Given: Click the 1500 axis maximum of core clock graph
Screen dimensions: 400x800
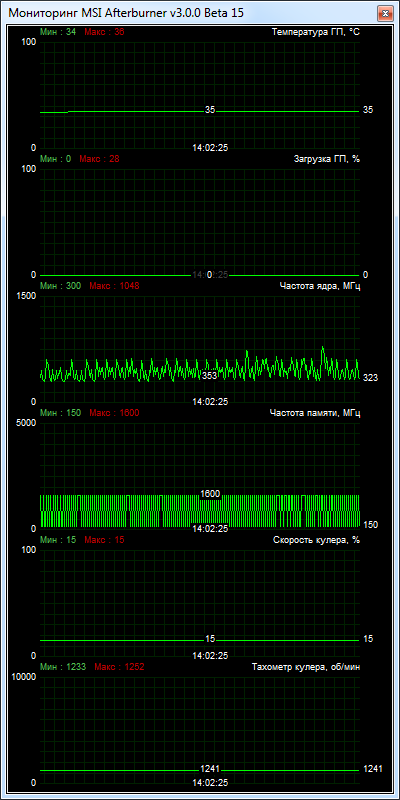Looking at the screenshot, I should pos(26,296).
